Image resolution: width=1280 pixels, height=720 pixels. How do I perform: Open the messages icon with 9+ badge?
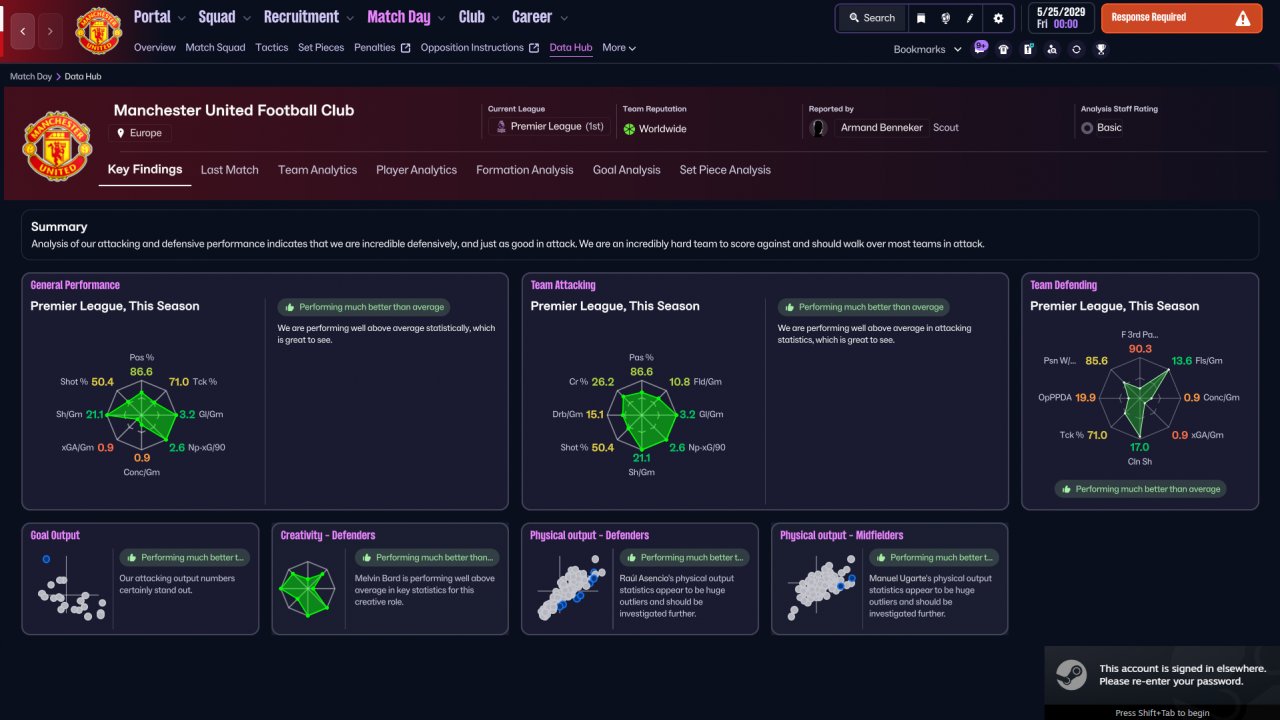point(981,48)
